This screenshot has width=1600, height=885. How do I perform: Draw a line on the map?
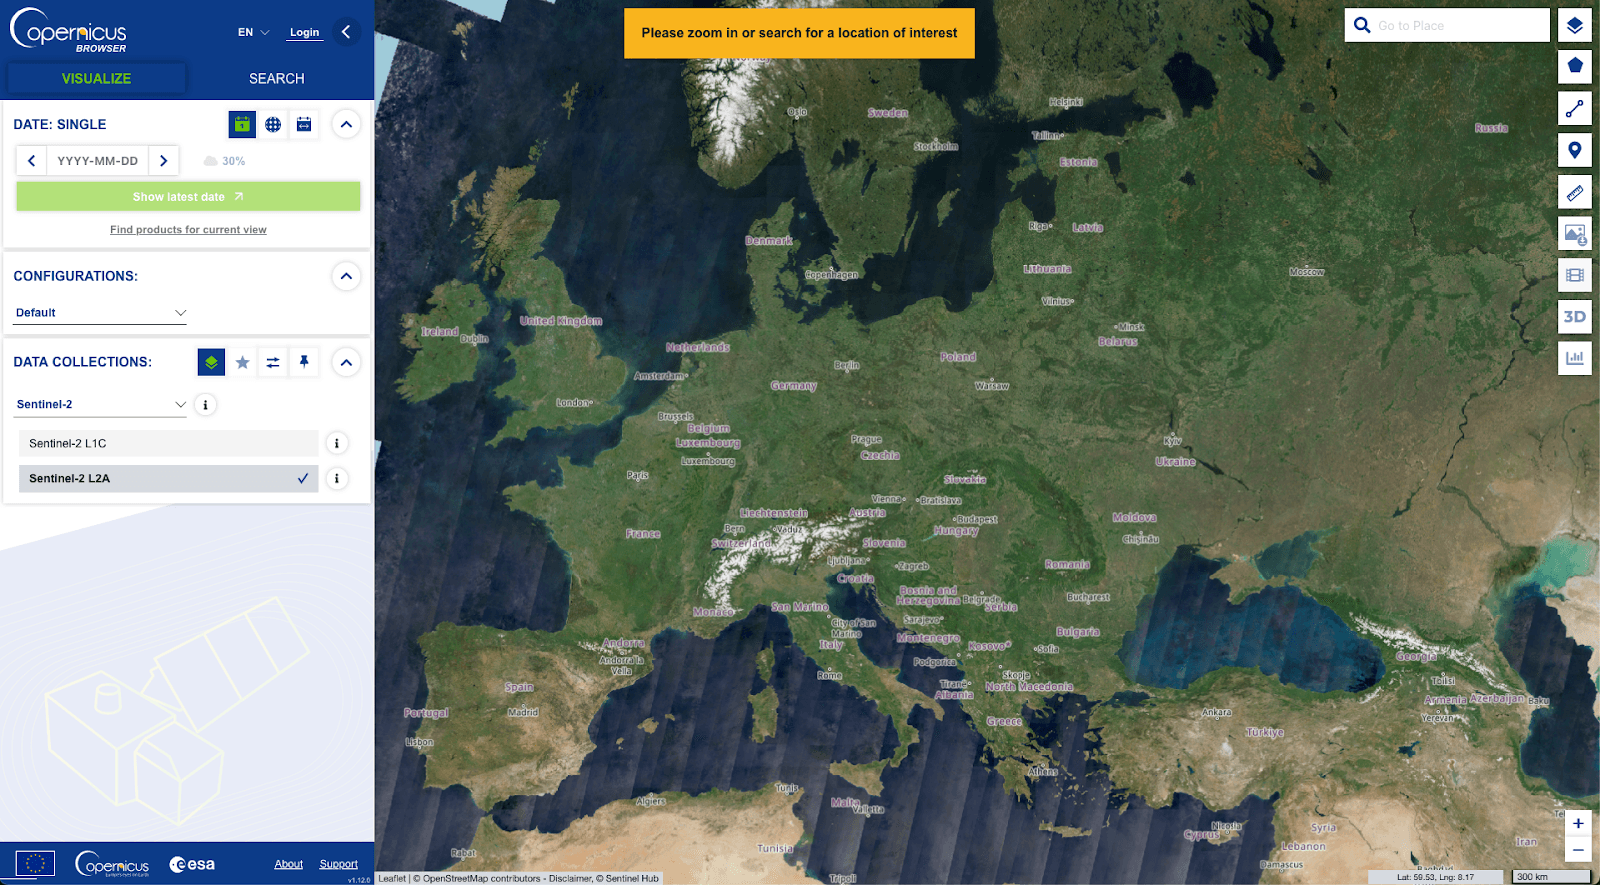tap(1575, 108)
